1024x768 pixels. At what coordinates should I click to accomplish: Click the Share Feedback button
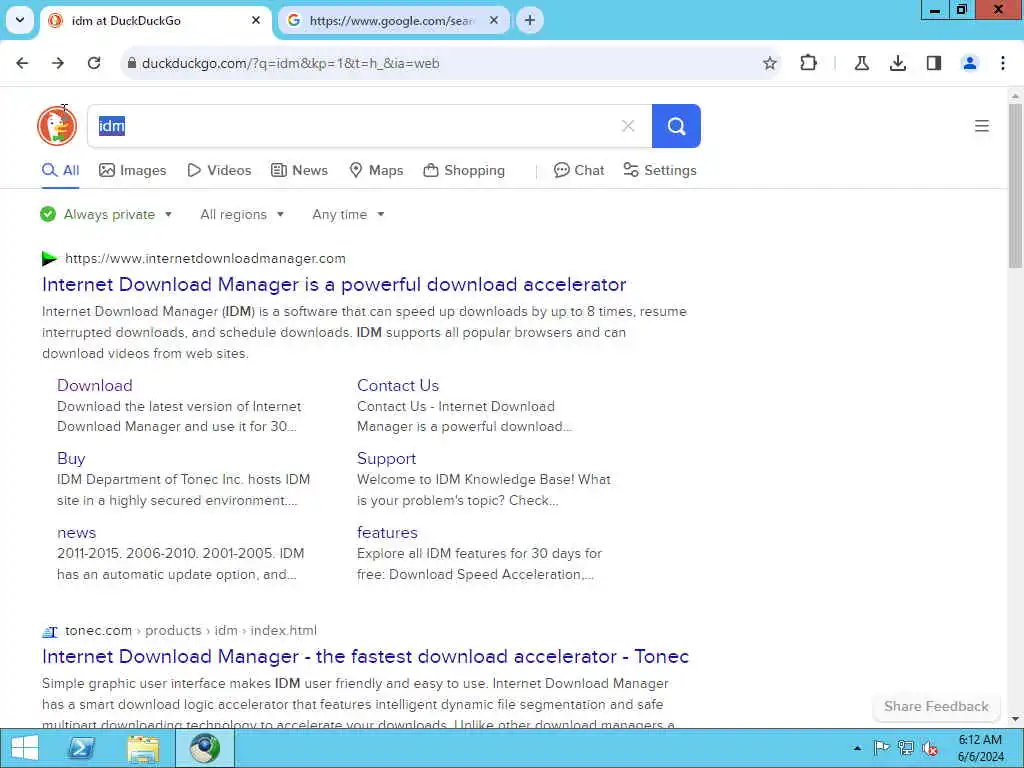tap(936, 707)
